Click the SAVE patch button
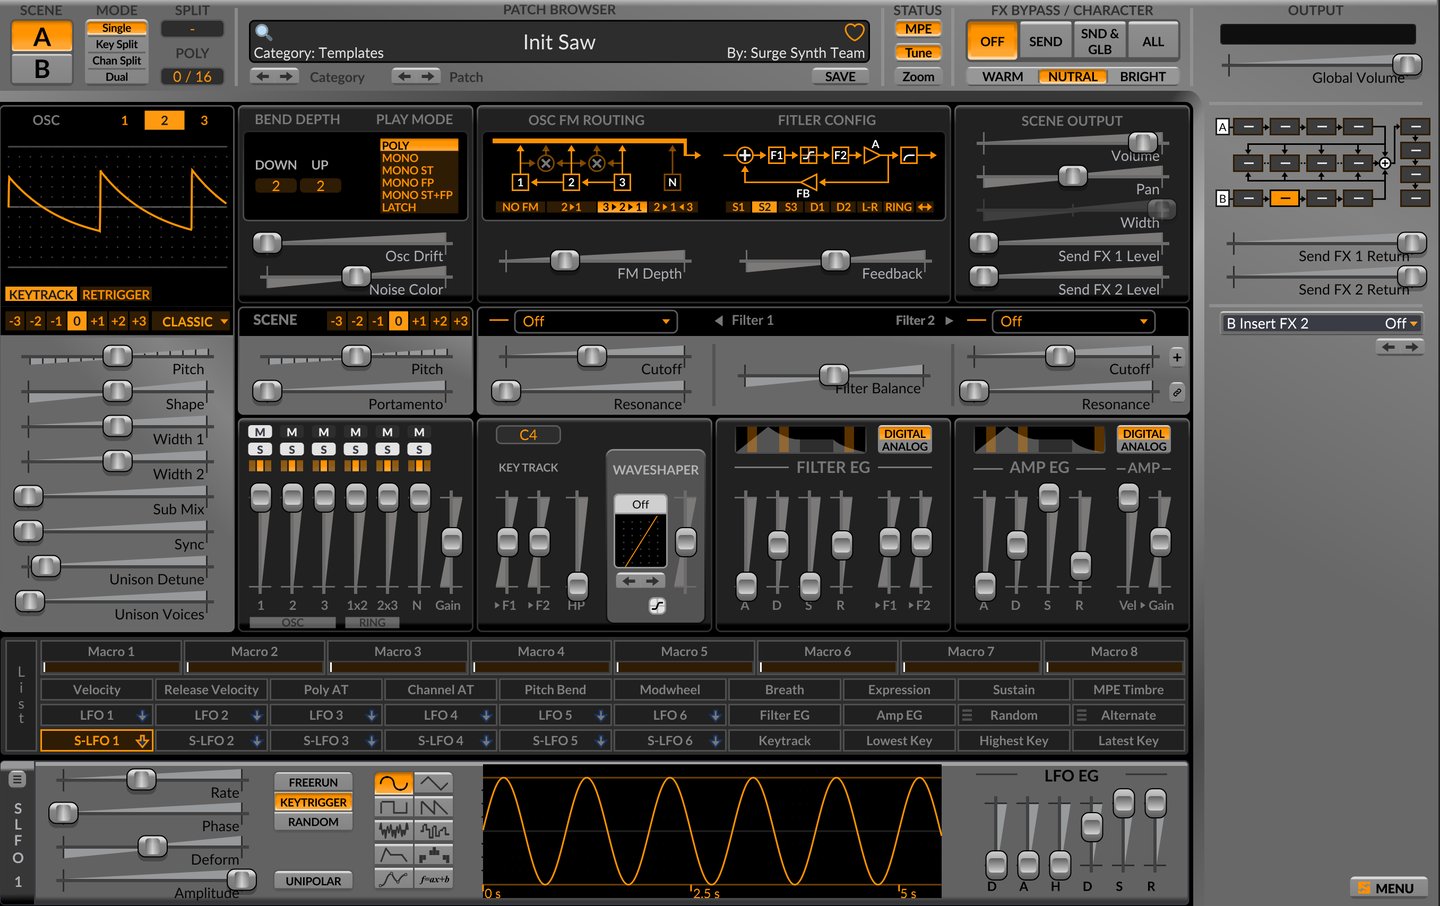The width and height of the screenshot is (1440, 906). [x=840, y=77]
